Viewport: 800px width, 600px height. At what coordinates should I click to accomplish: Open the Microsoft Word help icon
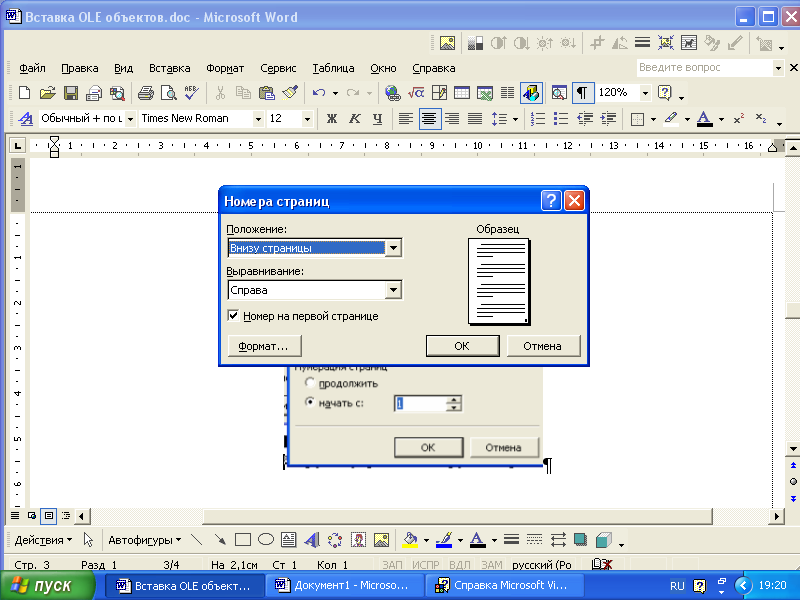coord(665,93)
